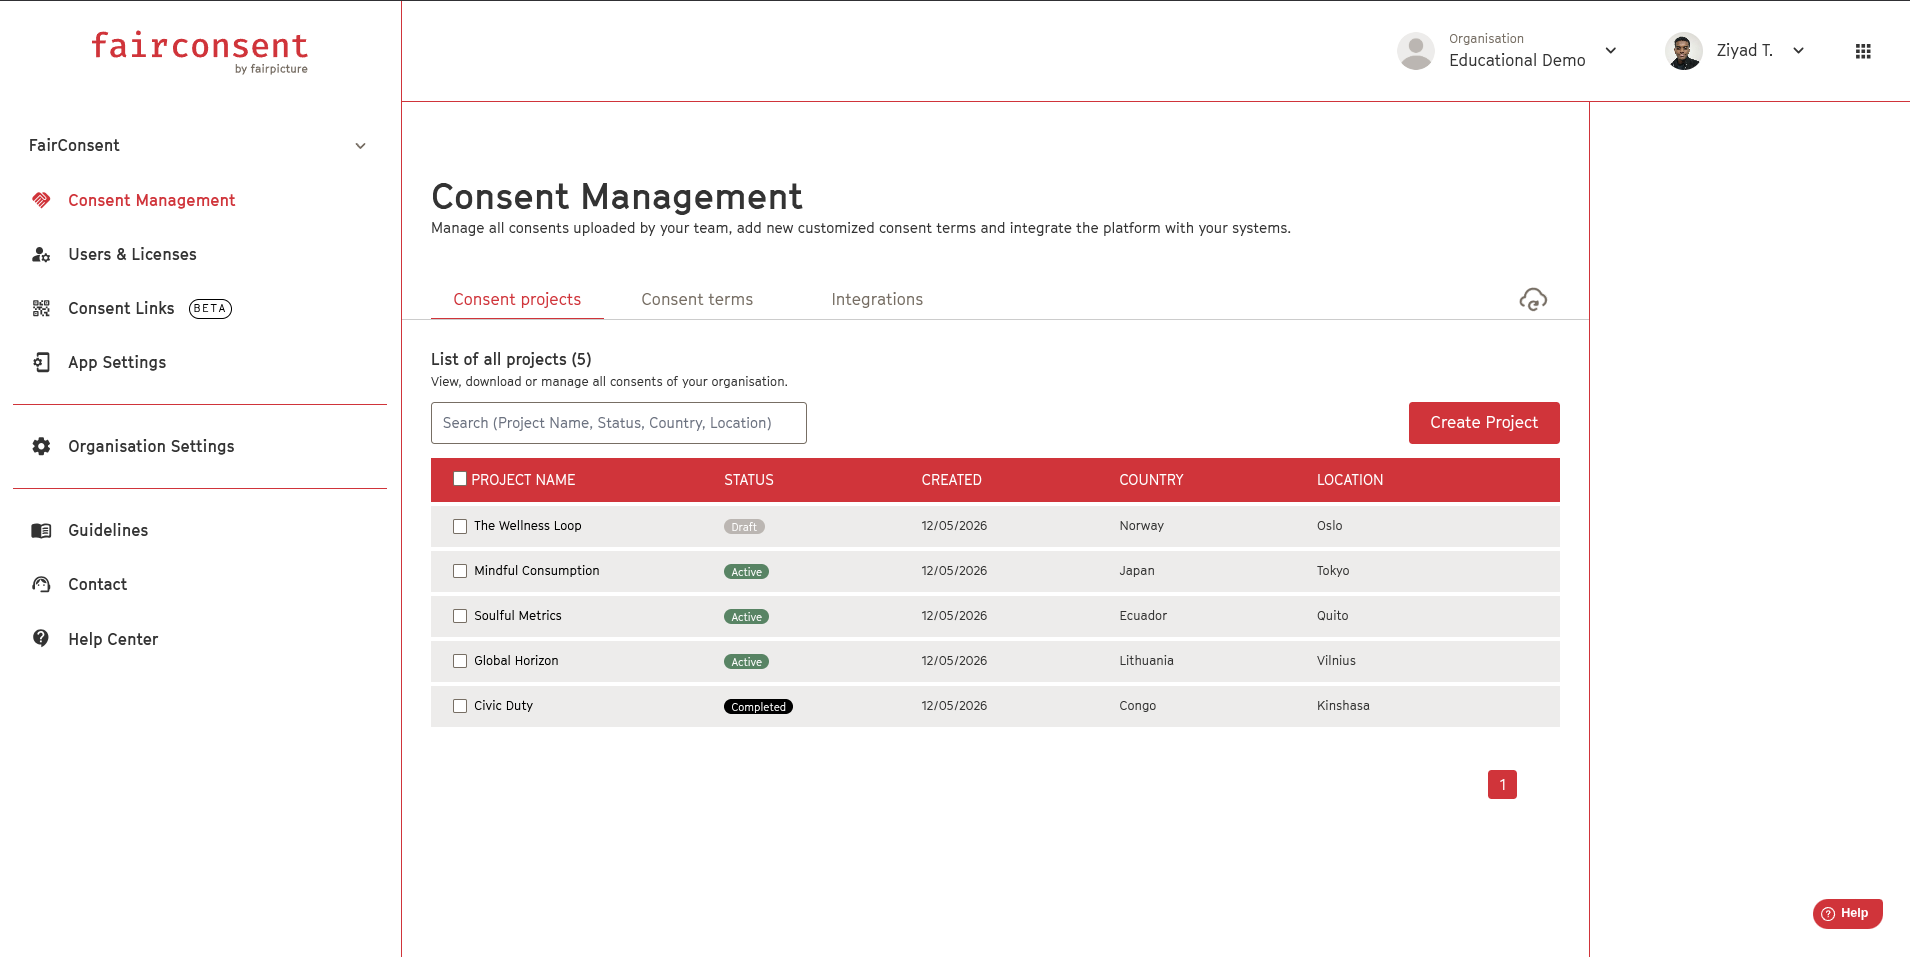Open the Organisation dropdown chevron
The height and width of the screenshot is (957, 1910).
(x=1611, y=51)
